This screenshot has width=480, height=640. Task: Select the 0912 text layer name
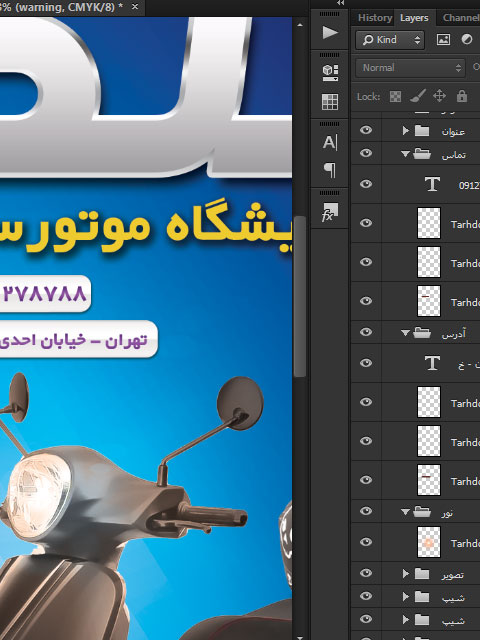[469, 186]
